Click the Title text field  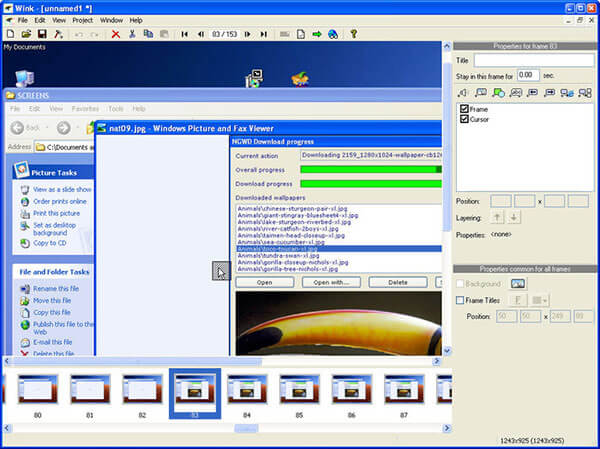click(x=534, y=60)
